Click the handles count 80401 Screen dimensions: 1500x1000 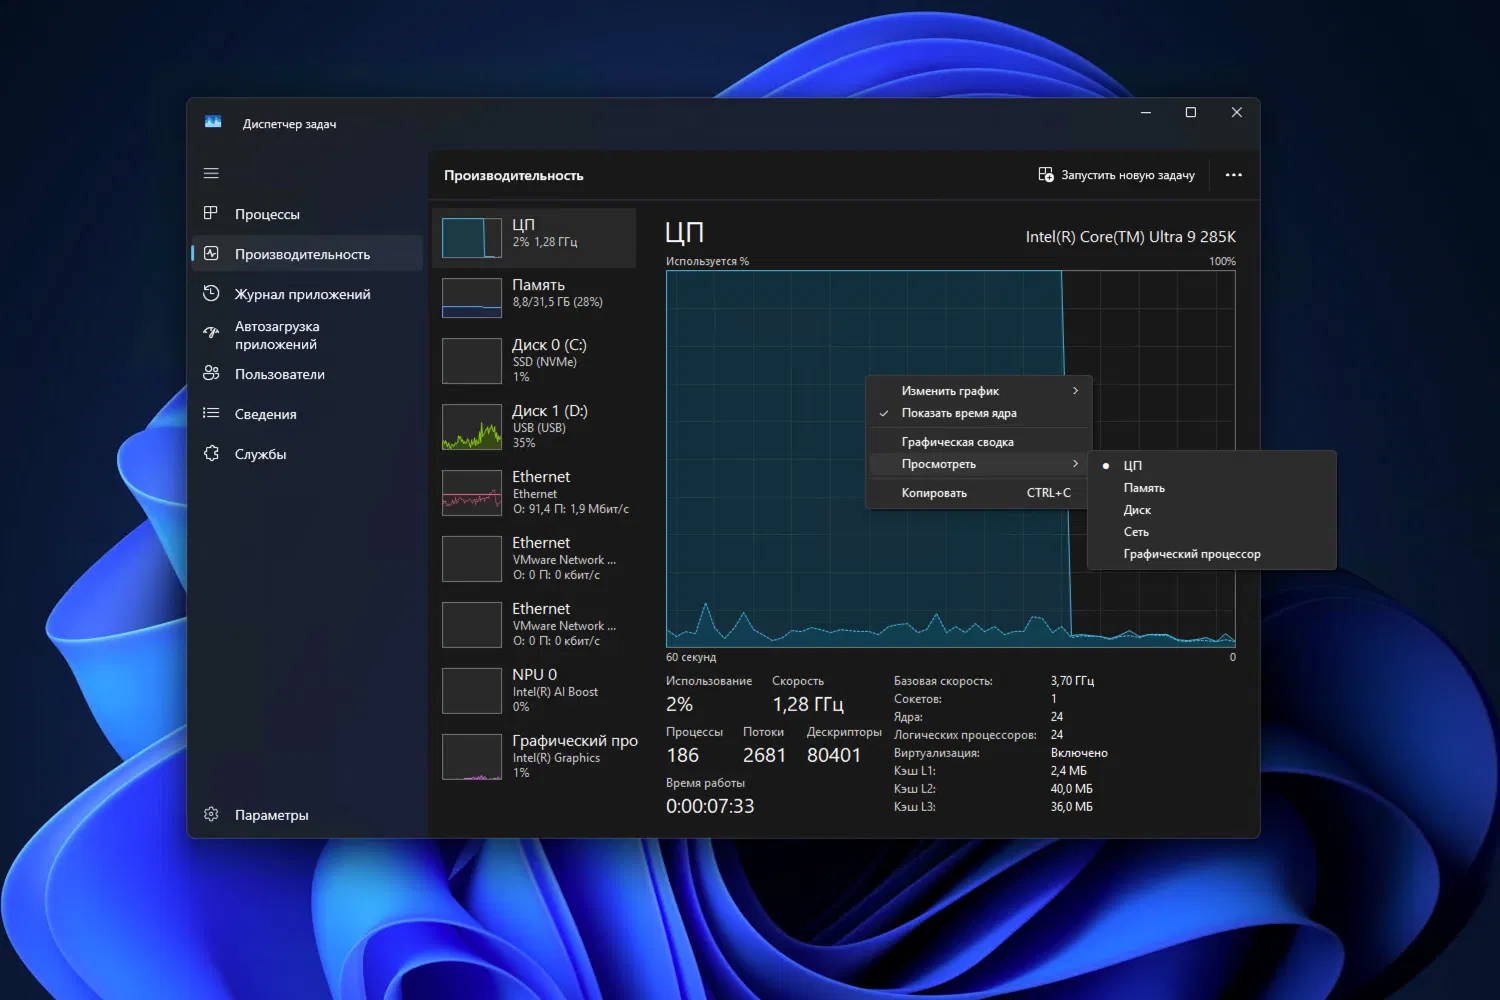pyautogui.click(x=834, y=755)
